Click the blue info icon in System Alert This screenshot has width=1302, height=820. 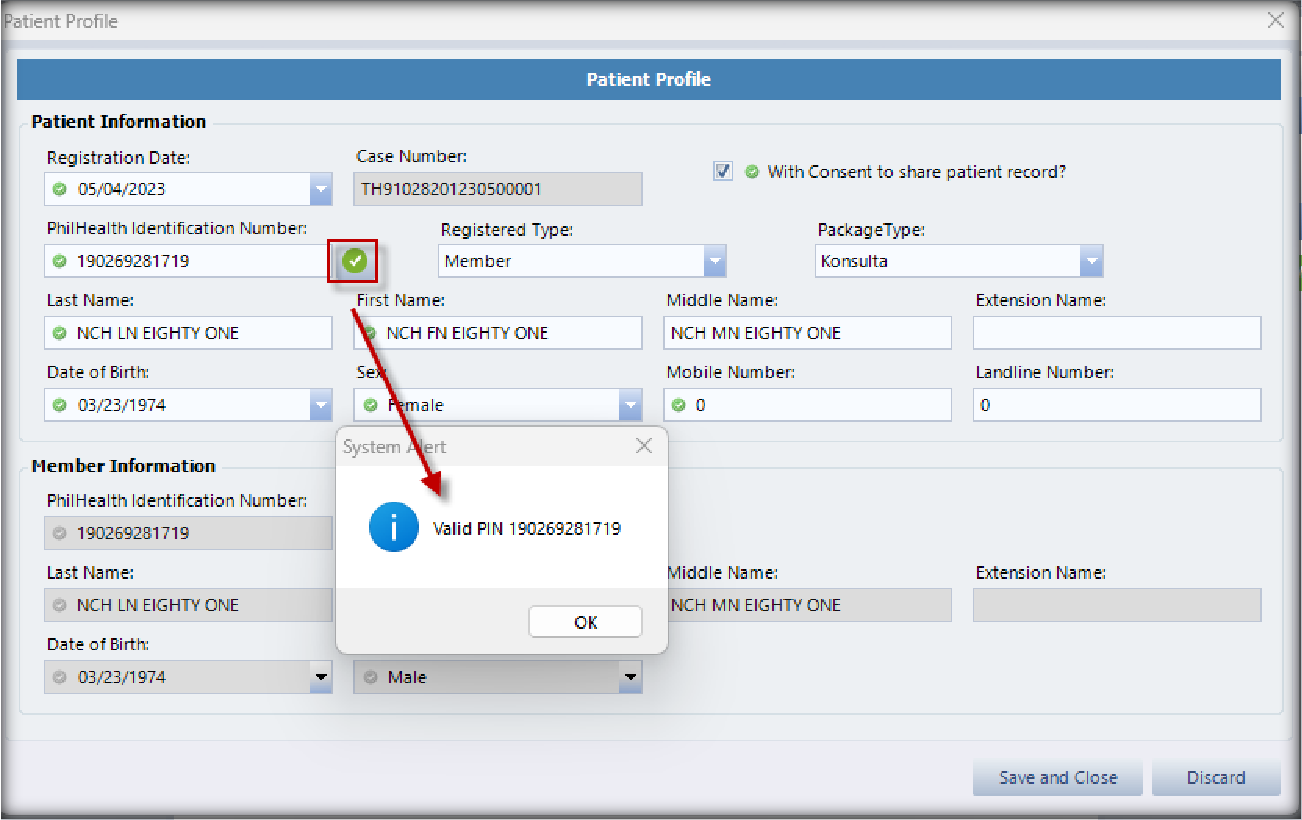[393, 528]
